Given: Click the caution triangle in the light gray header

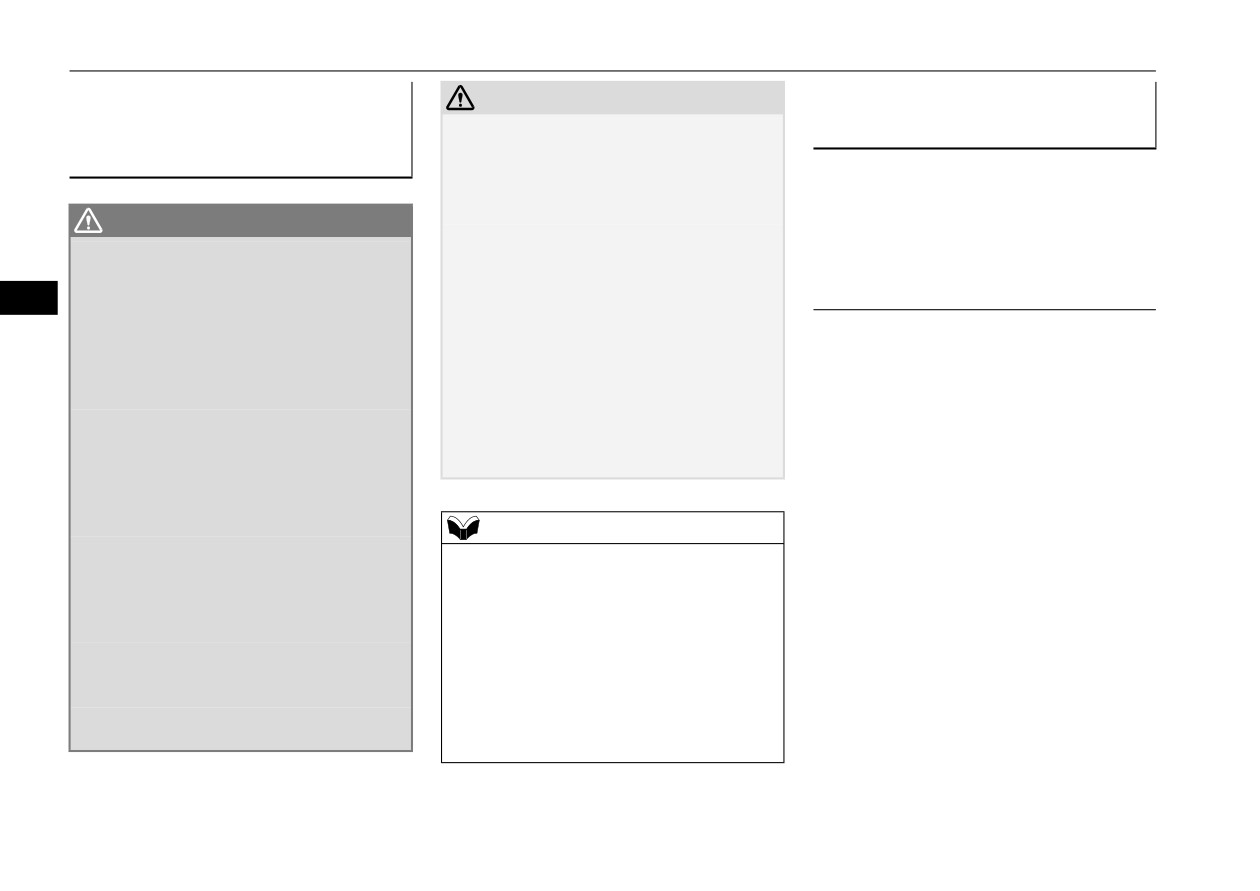Looking at the screenshot, I should tap(460, 98).
